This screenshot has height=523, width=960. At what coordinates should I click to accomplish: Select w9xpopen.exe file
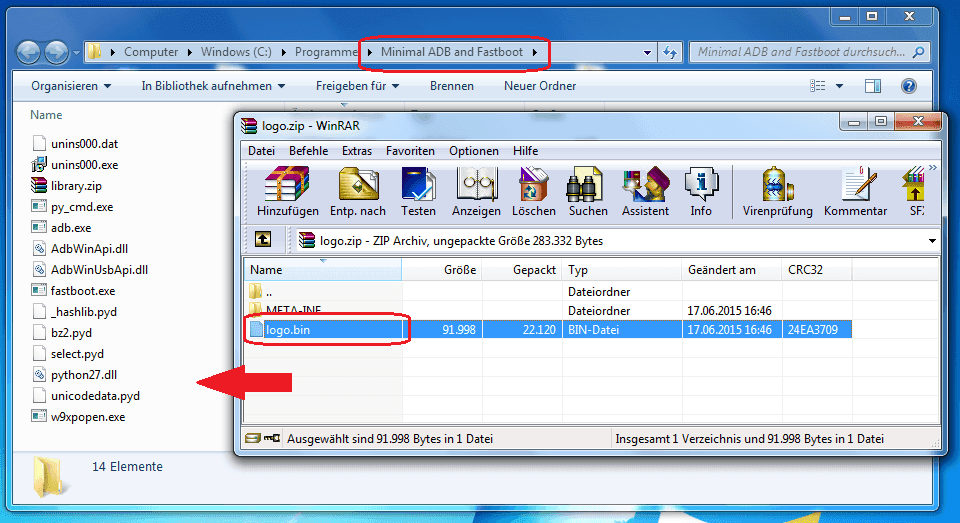(x=78, y=417)
